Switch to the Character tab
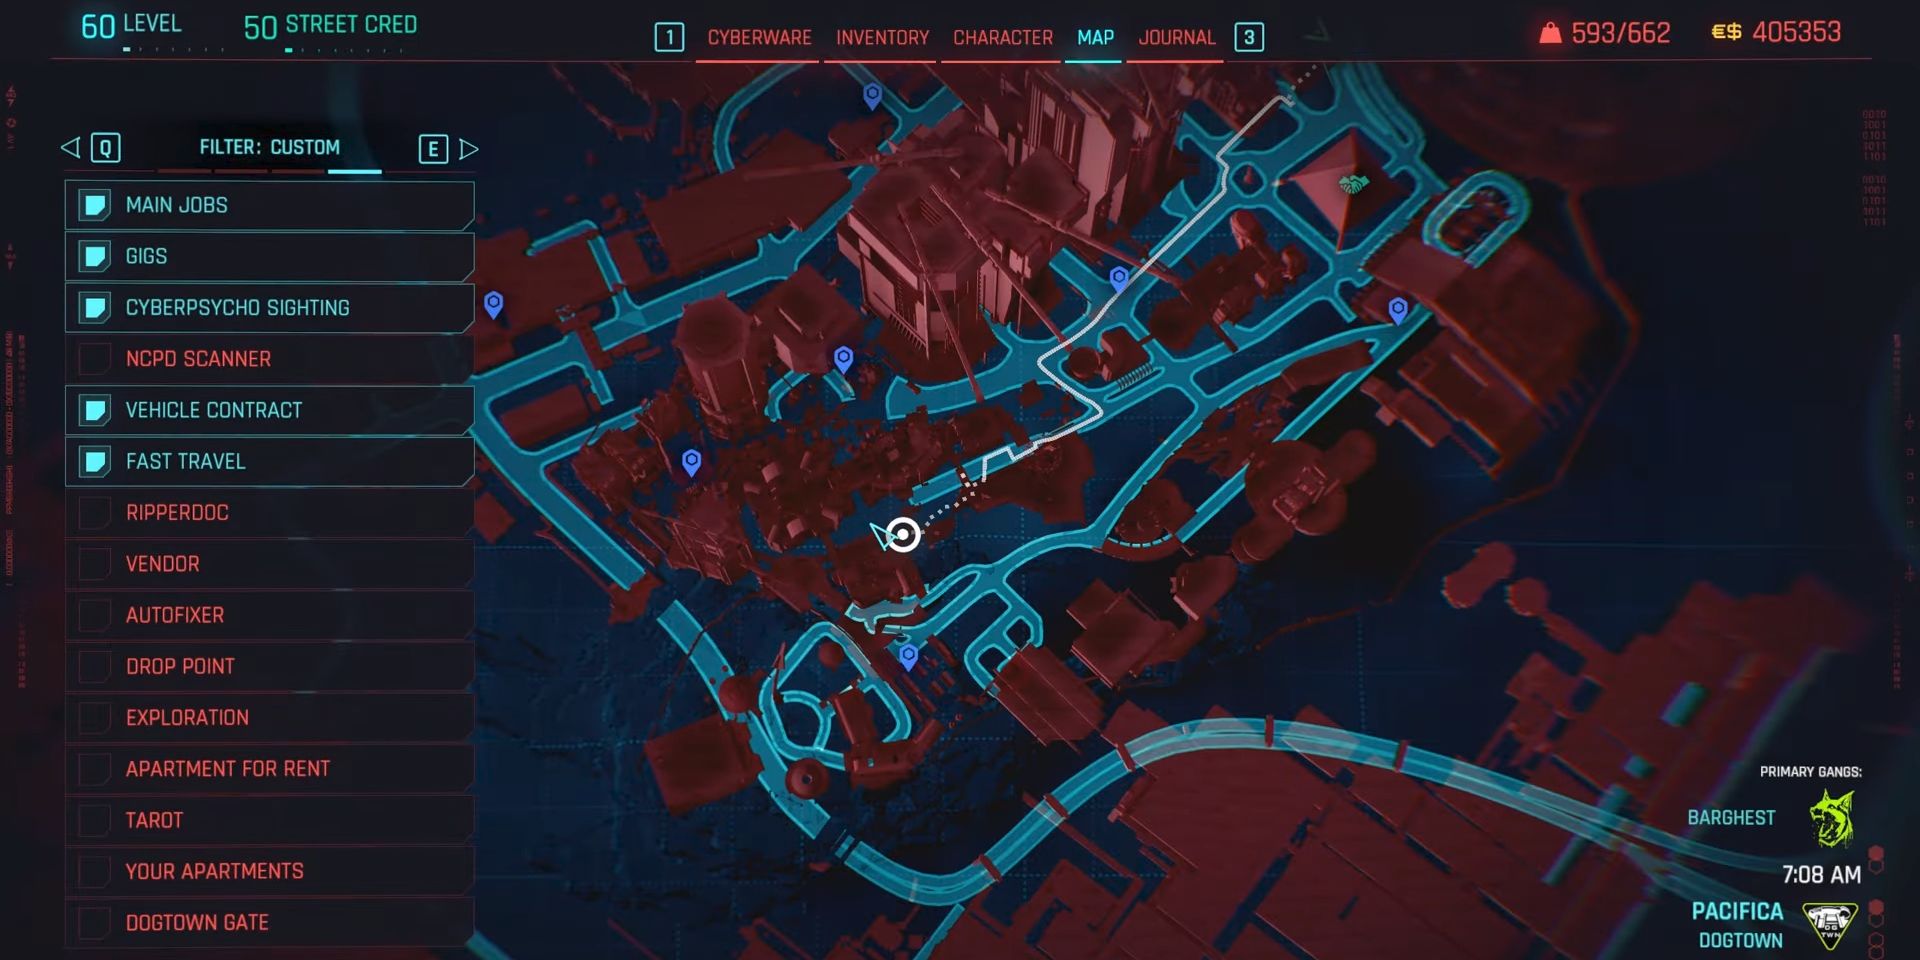The image size is (1920, 960). pyautogui.click(x=1002, y=38)
